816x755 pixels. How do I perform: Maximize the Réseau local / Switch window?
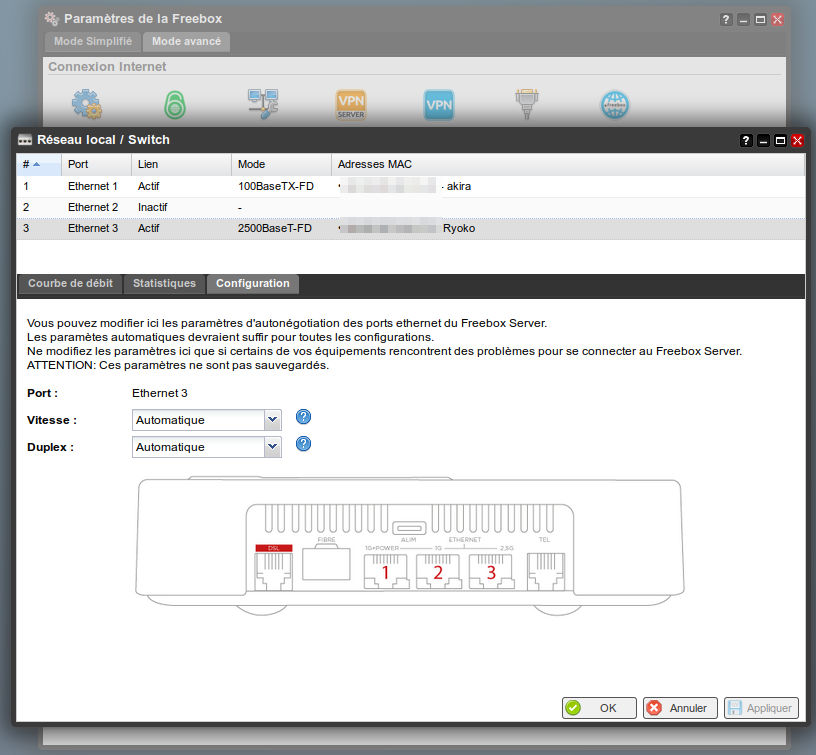coord(780,140)
